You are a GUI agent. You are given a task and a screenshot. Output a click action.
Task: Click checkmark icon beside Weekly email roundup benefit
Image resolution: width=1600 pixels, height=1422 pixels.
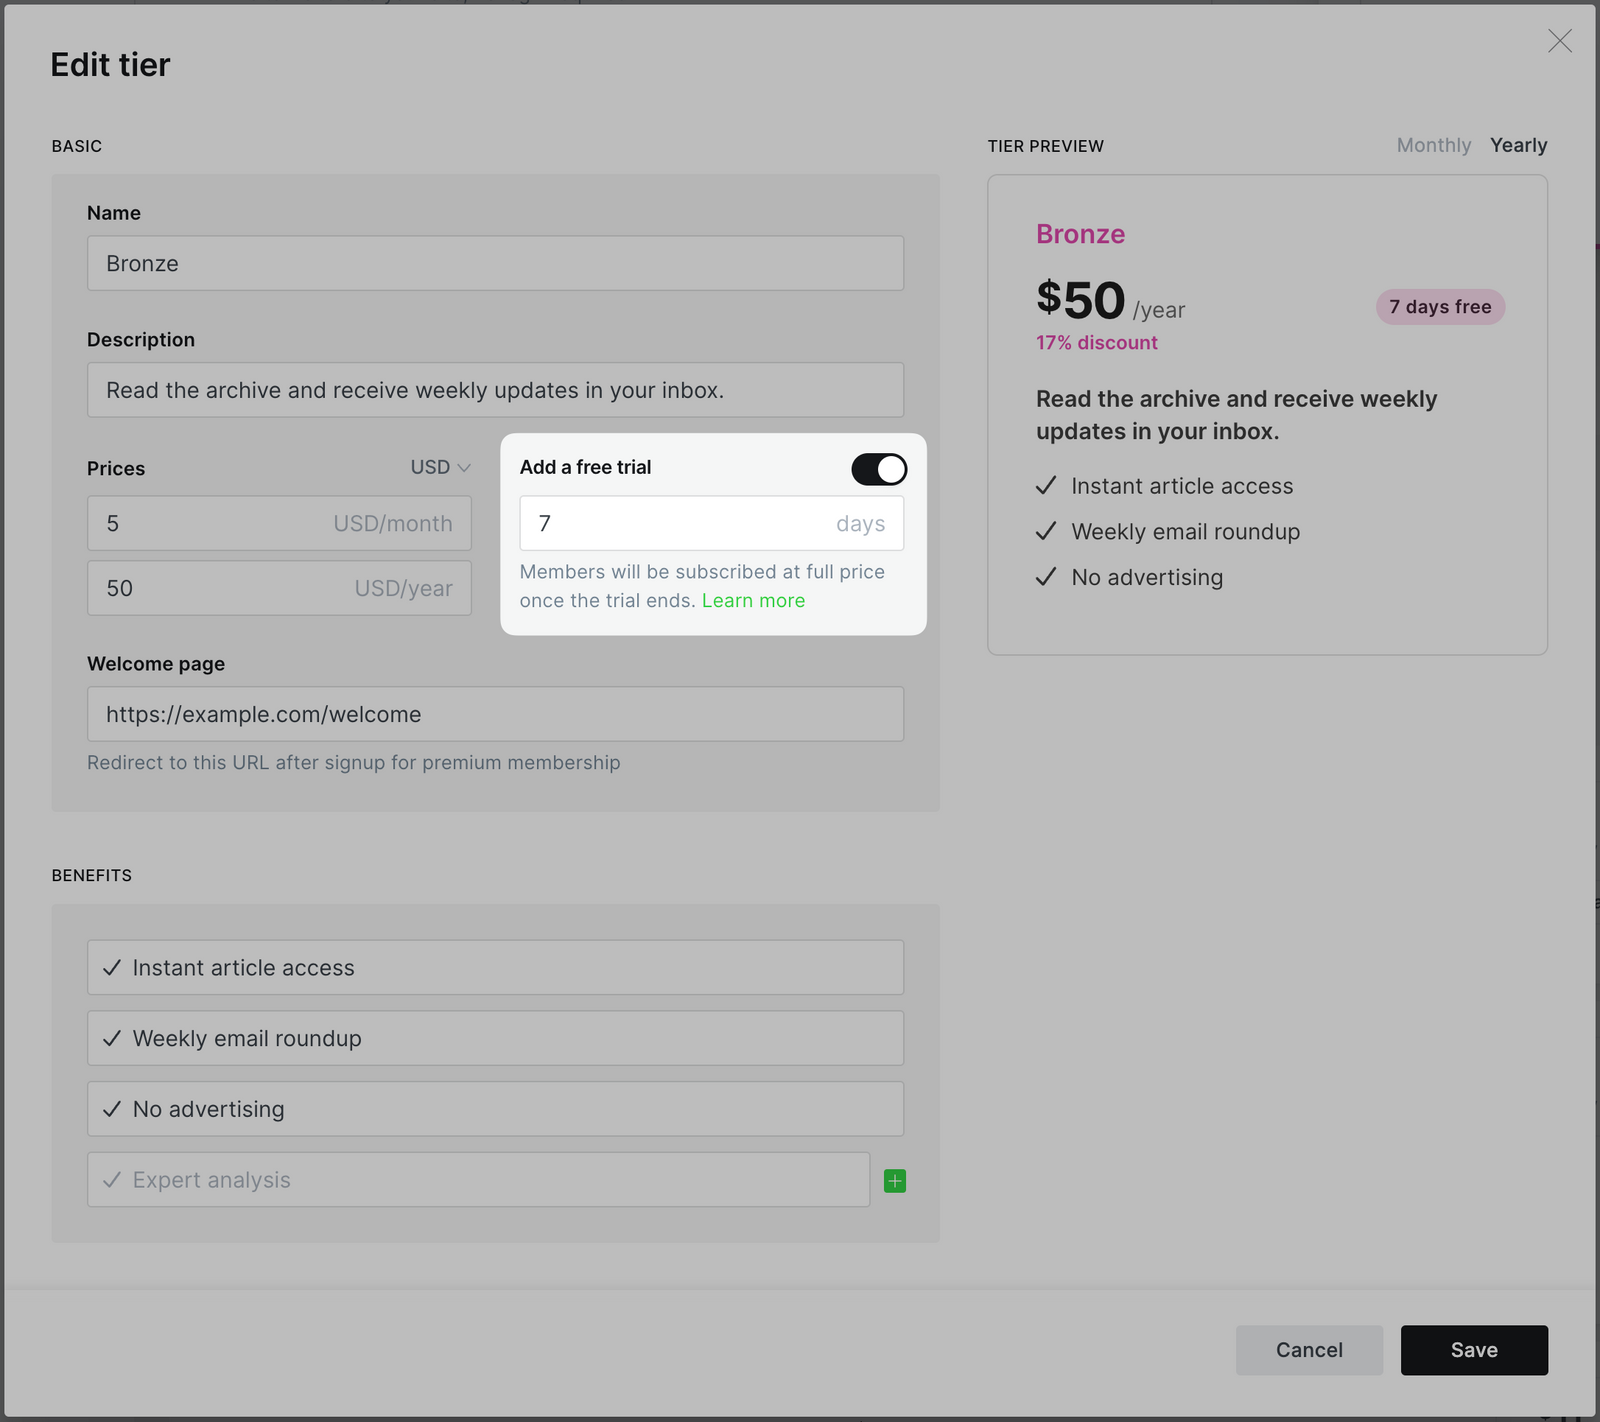pos(112,1038)
